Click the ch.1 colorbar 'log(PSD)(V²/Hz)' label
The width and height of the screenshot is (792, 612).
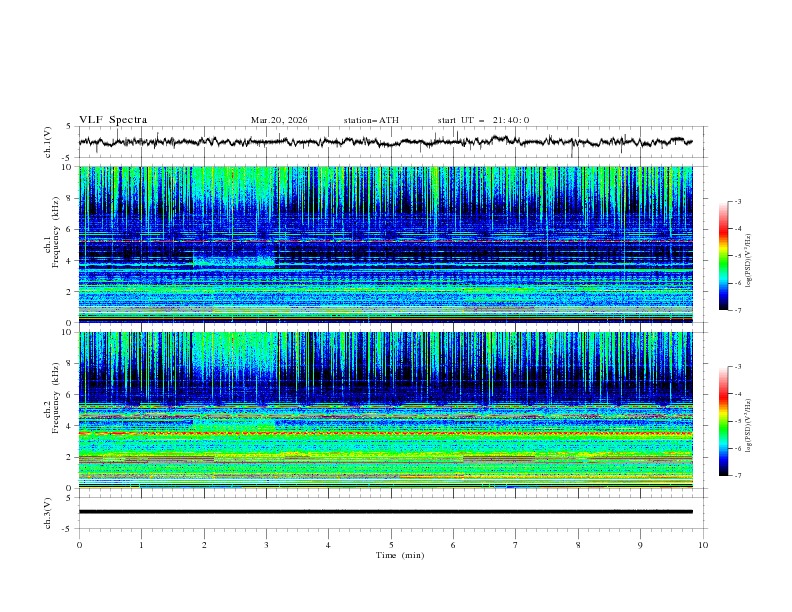tap(749, 261)
